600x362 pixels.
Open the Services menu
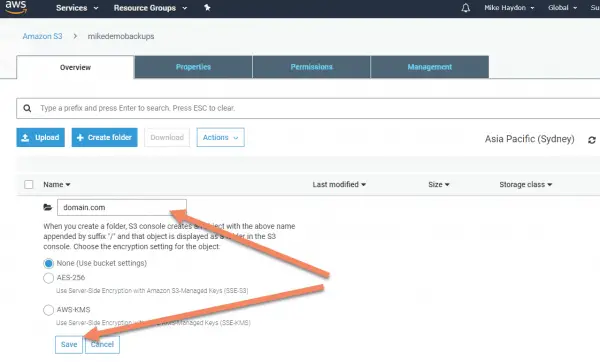77,8
